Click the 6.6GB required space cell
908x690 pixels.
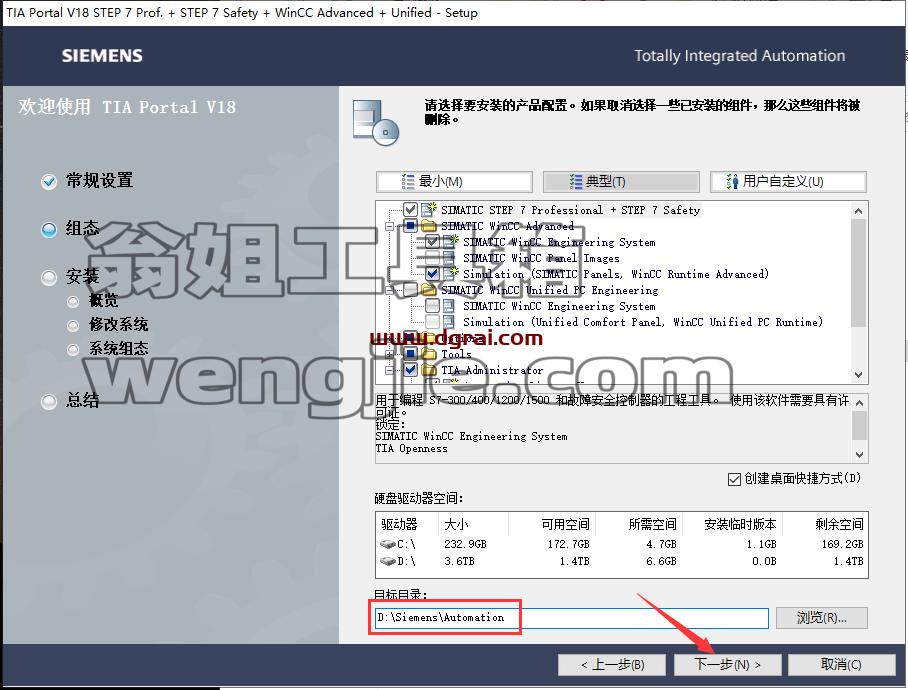point(661,561)
